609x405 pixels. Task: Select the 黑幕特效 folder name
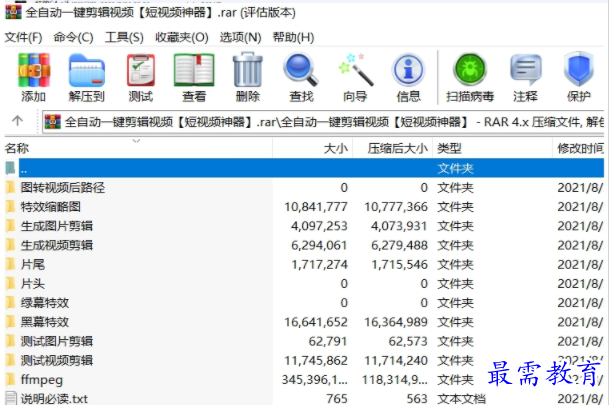[x=45, y=322]
